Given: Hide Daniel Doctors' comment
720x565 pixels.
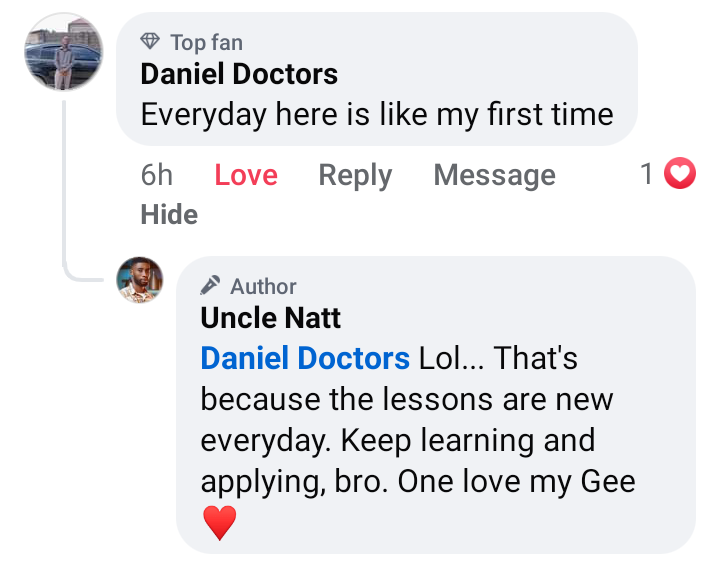Looking at the screenshot, I should coord(169,214).
